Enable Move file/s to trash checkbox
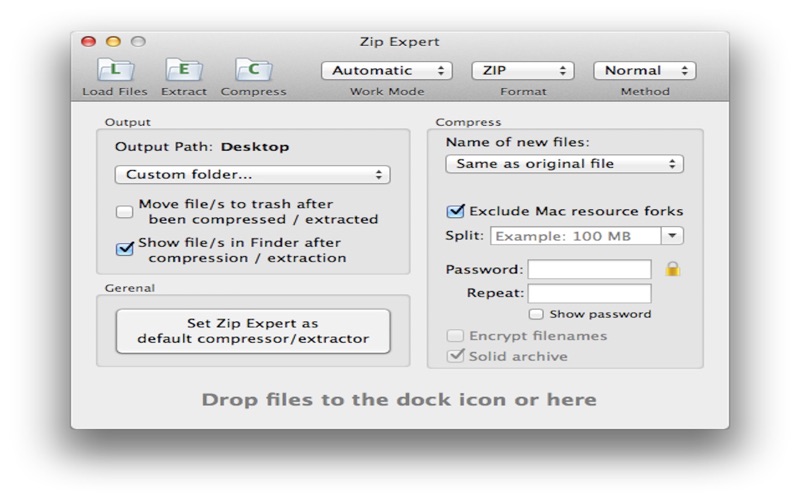 coord(124,211)
